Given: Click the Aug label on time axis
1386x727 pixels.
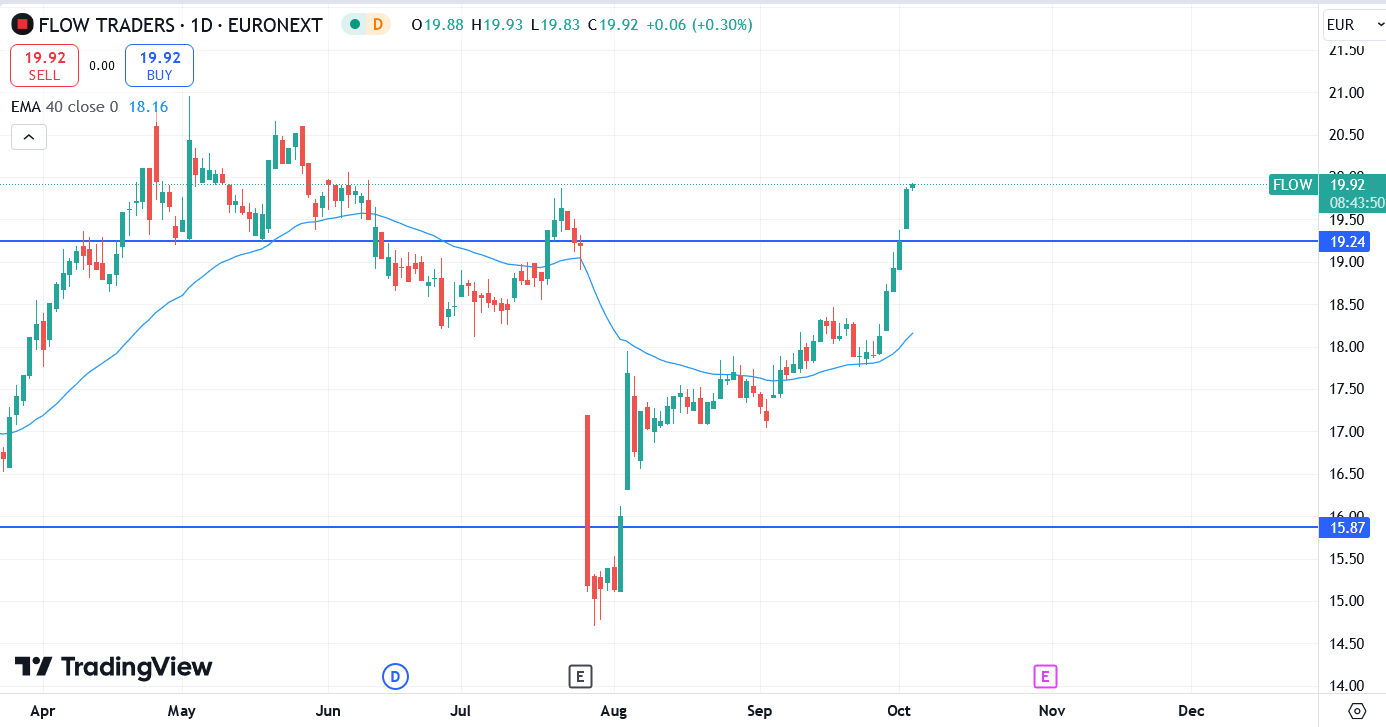Looking at the screenshot, I should (x=613, y=711).
